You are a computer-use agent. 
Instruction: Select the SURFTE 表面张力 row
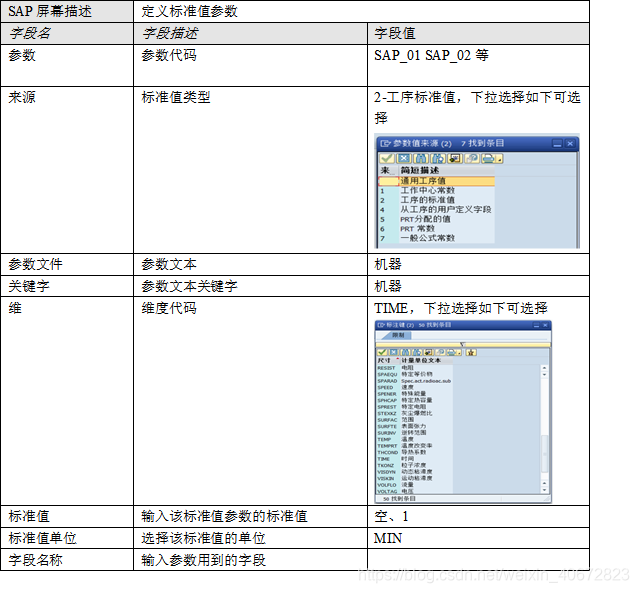(x=414, y=426)
